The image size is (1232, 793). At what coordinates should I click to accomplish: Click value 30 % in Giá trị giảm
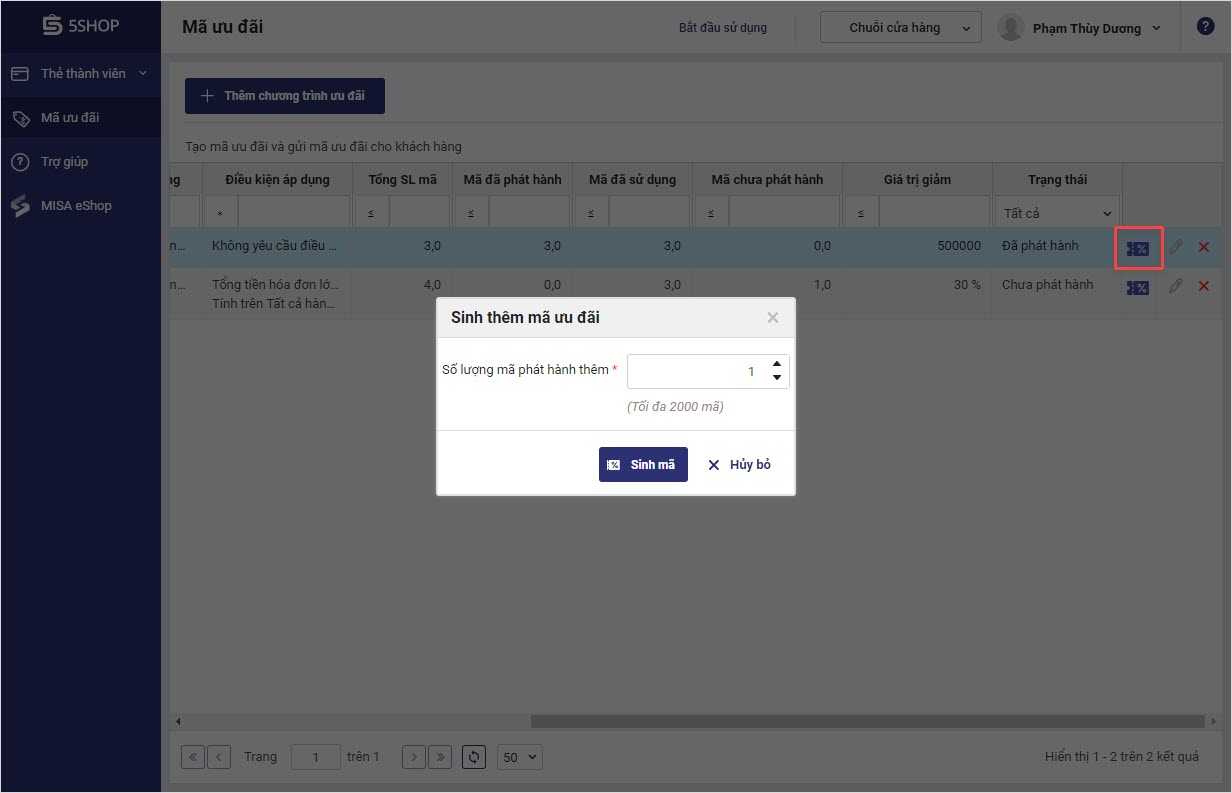tap(966, 285)
